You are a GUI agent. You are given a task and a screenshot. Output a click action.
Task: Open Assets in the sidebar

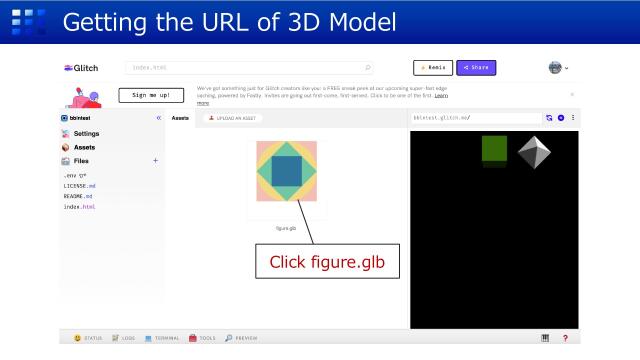tap(84, 147)
